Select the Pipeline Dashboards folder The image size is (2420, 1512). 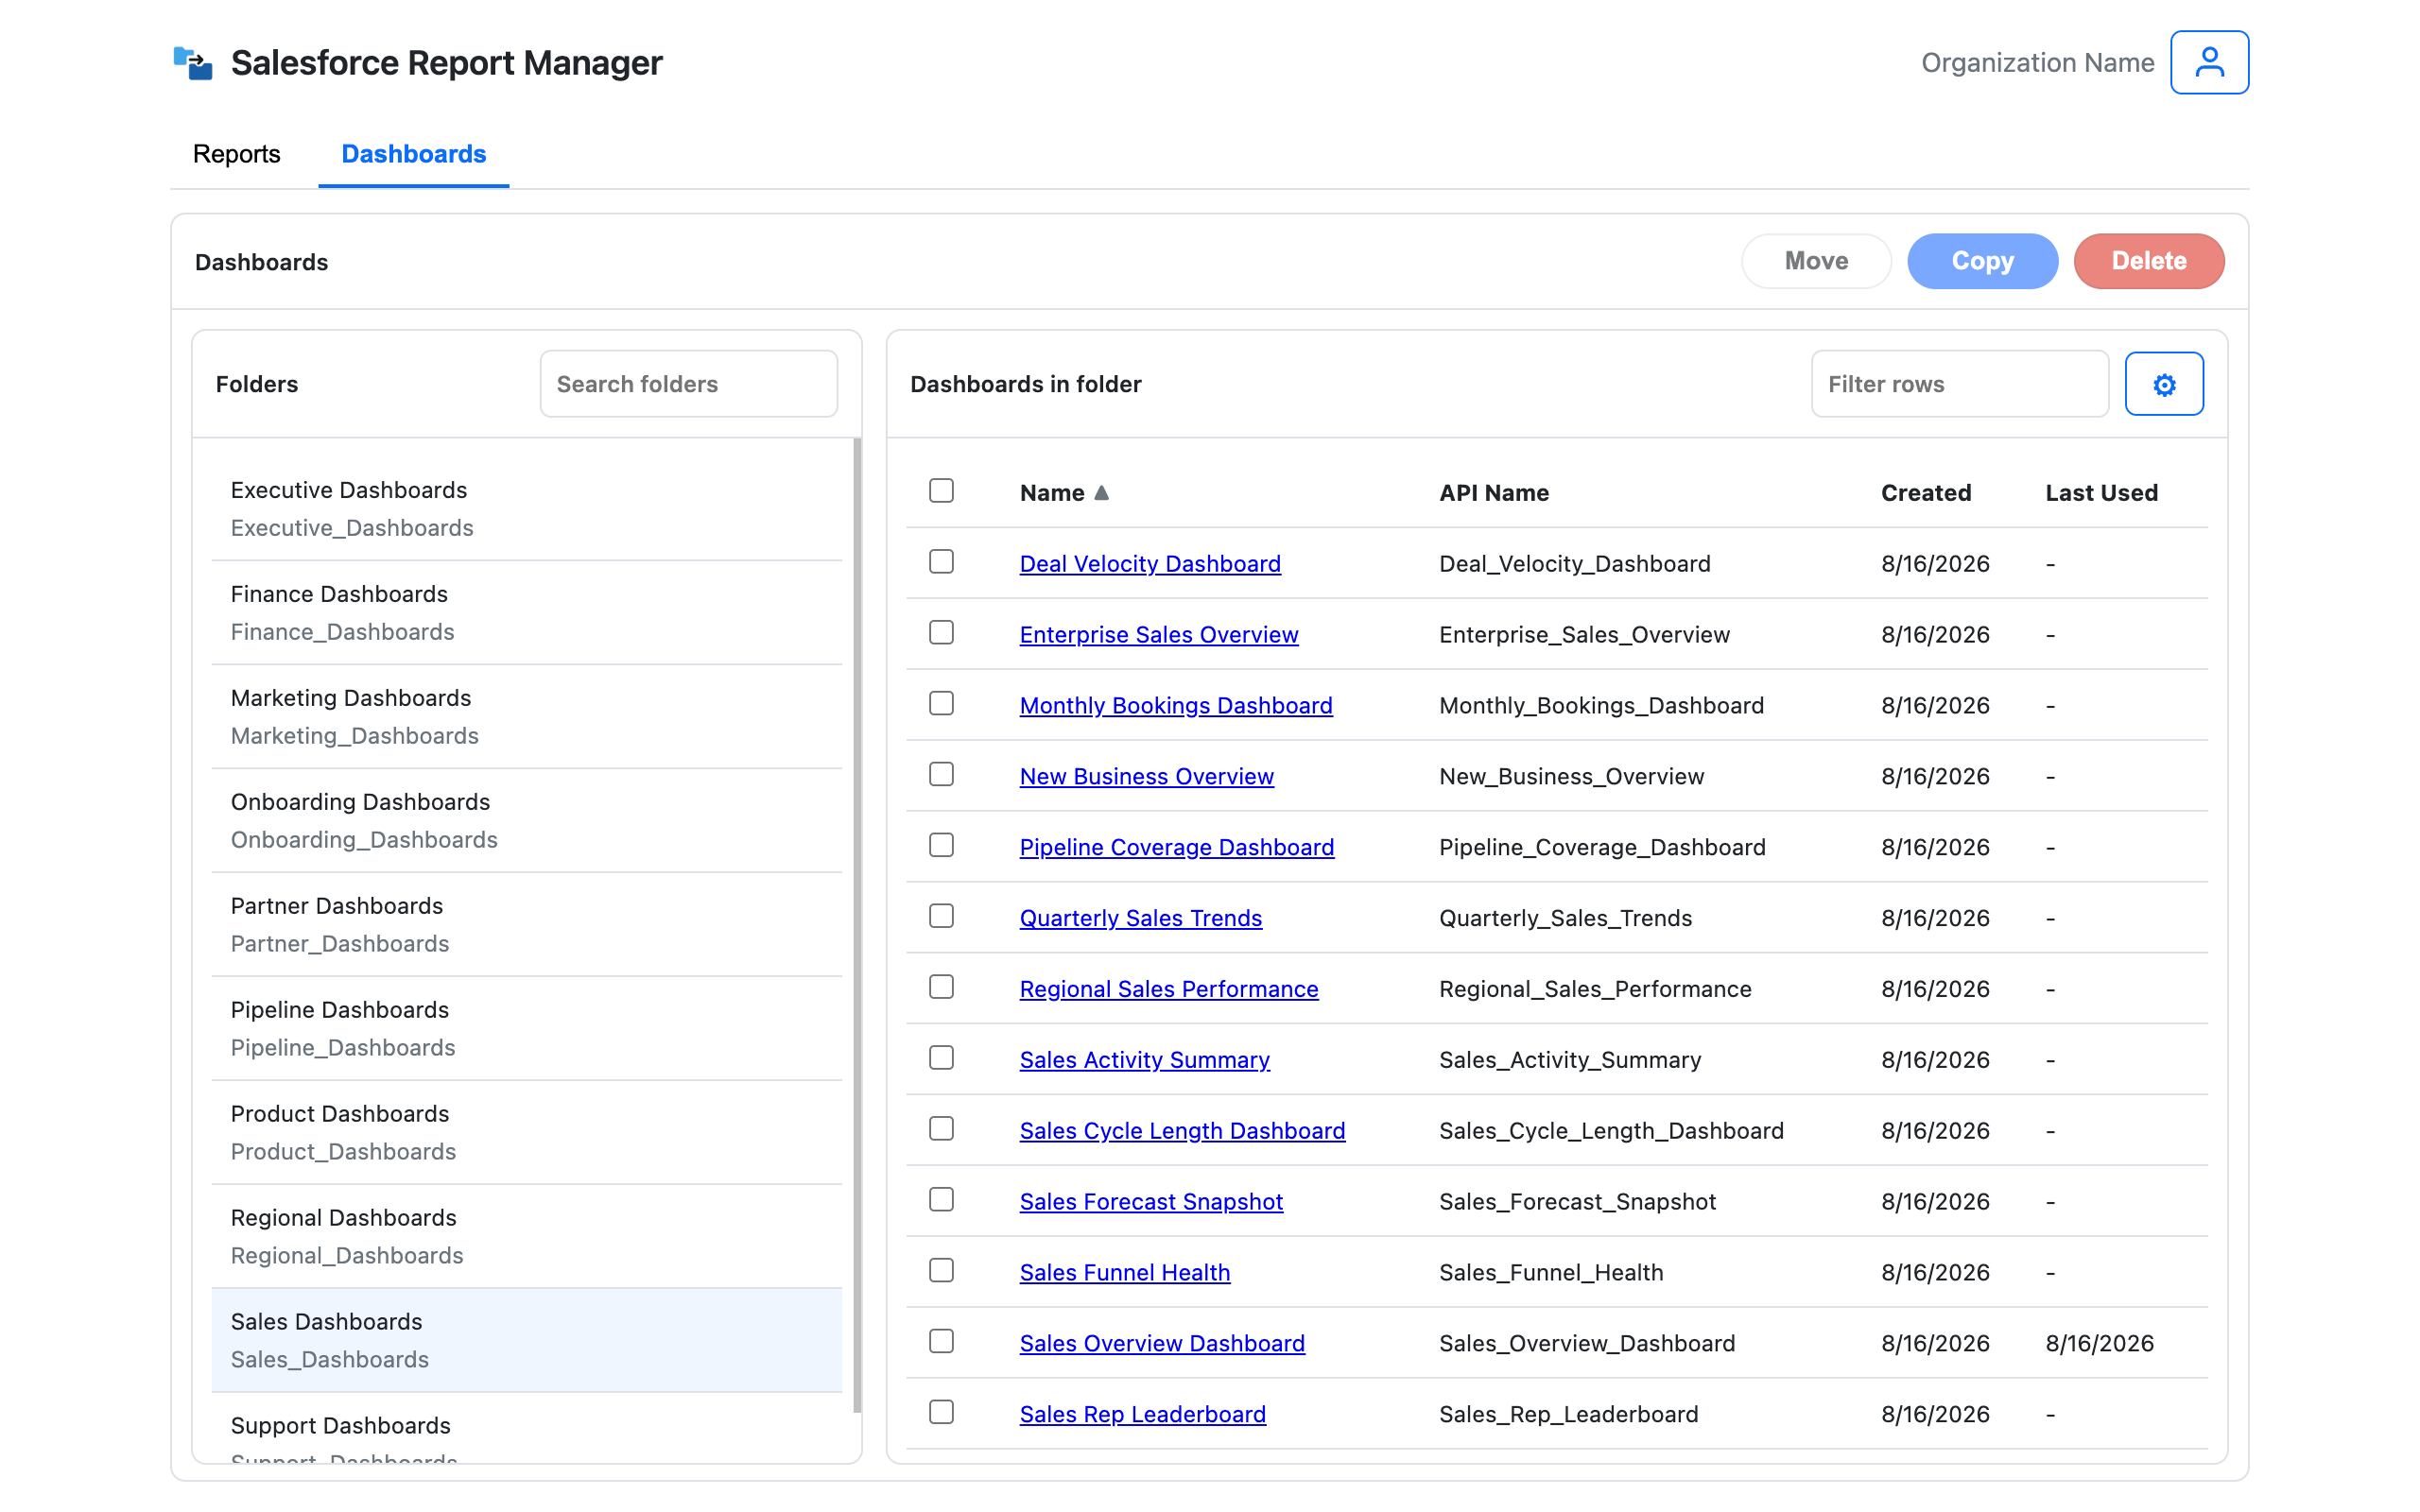coord(527,1029)
